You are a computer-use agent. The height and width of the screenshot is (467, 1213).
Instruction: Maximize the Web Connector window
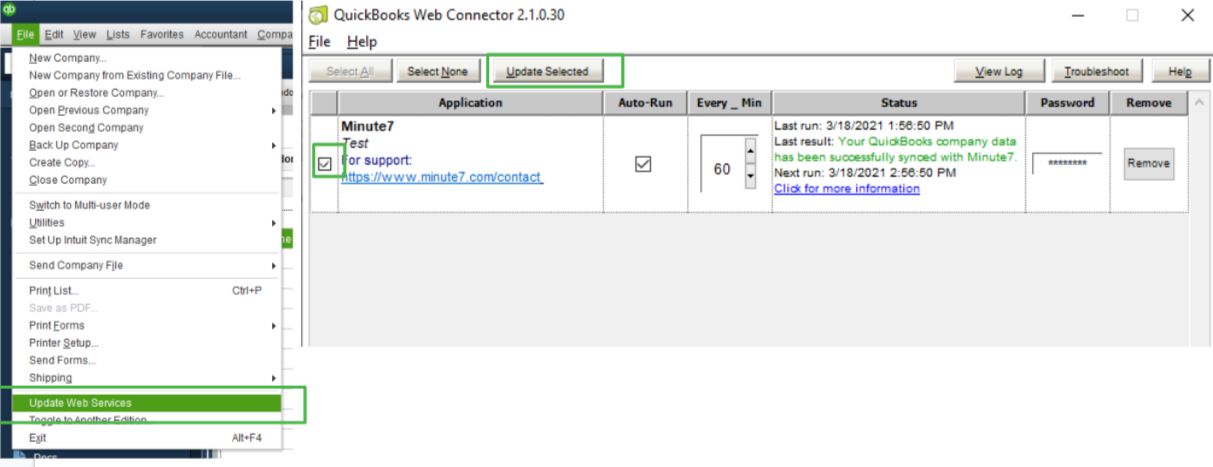(x=1132, y=15)
